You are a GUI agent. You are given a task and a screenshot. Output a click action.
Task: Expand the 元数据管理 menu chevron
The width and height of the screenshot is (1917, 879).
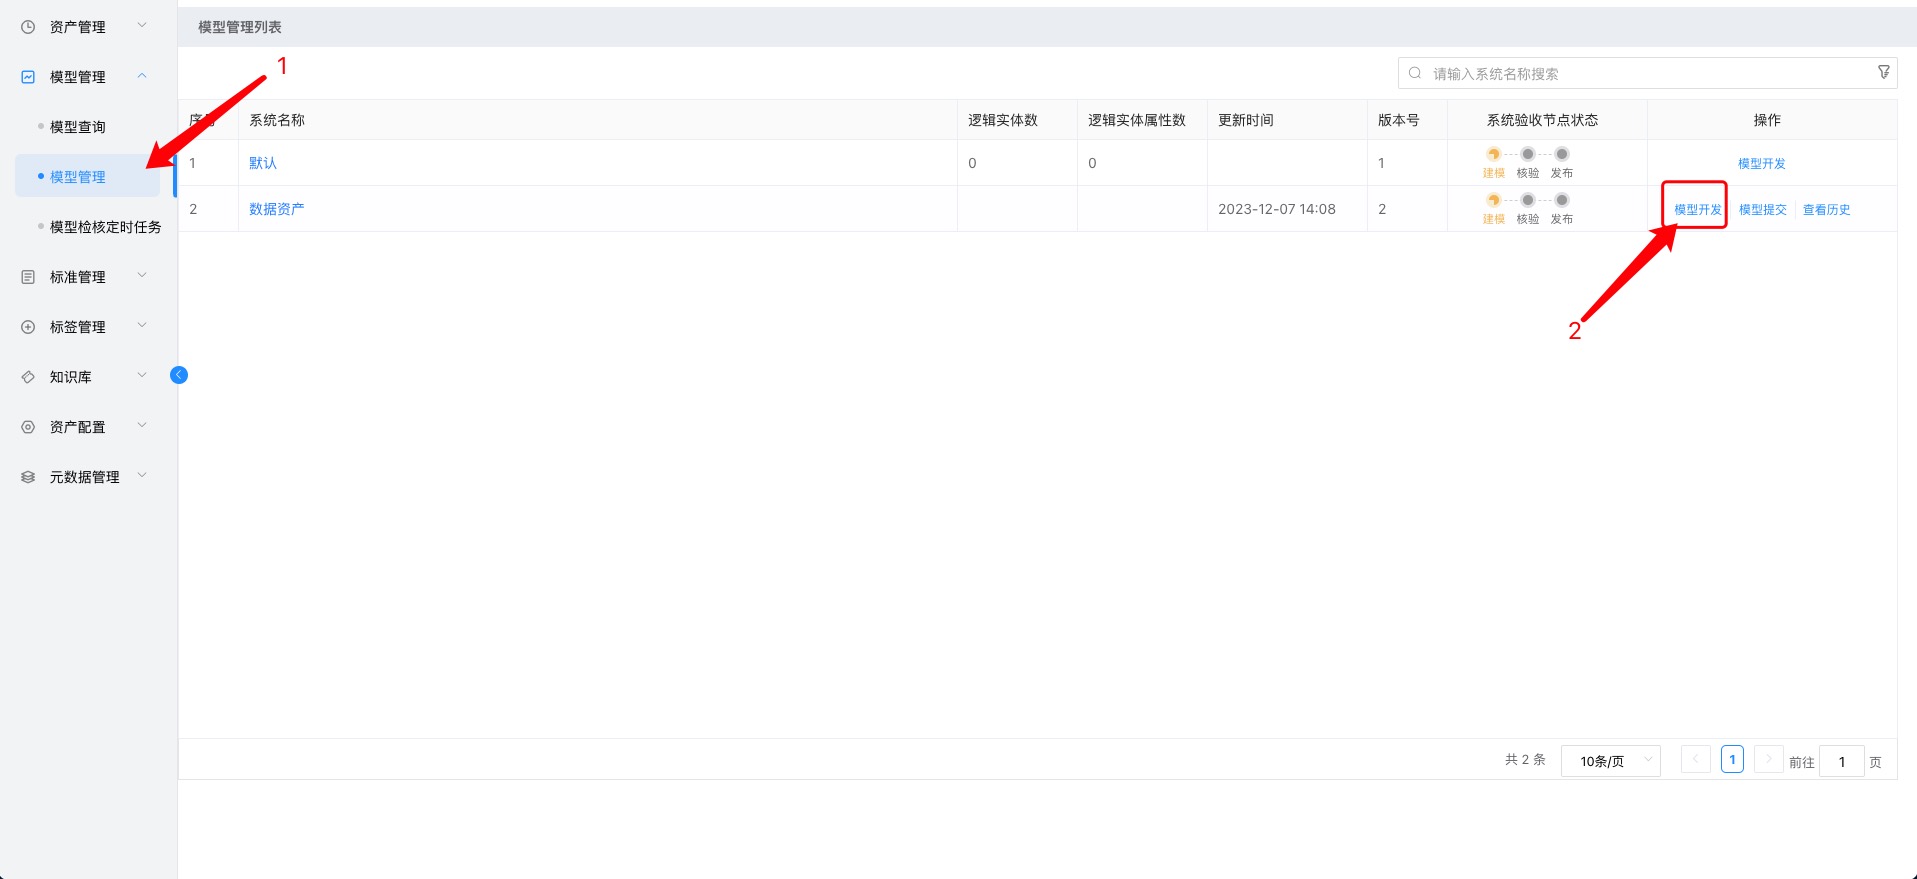pos(142,476)
